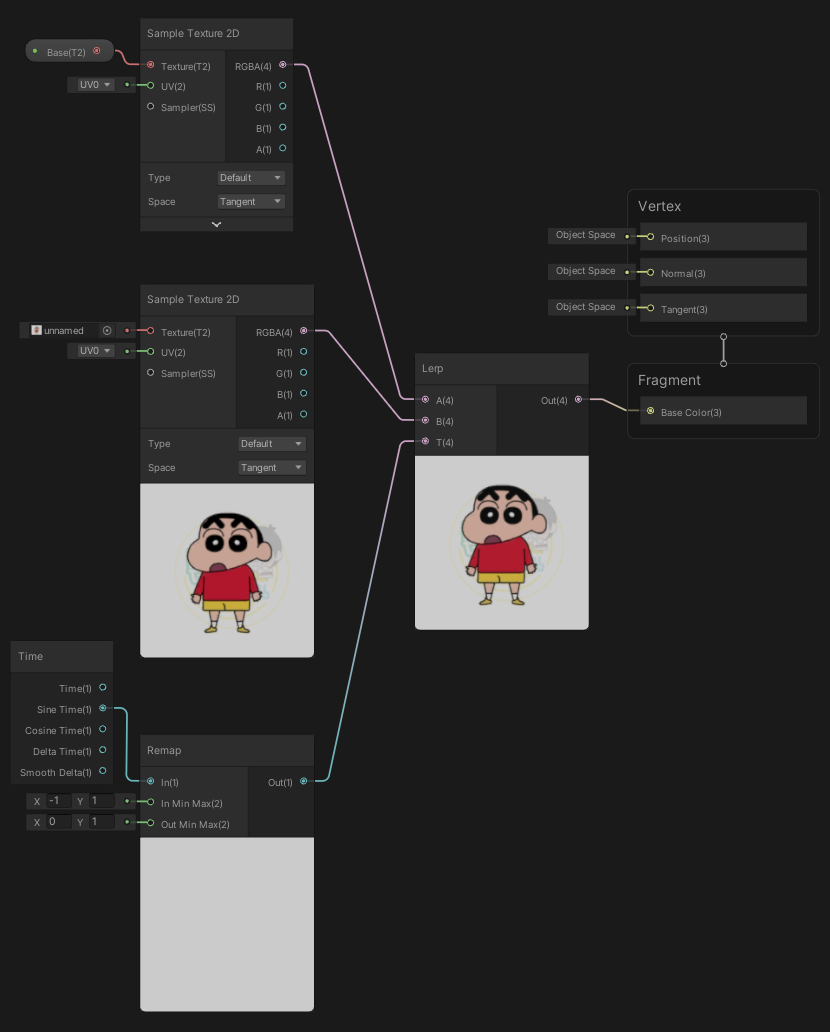This screenshot has height=1032, width=830.
Task: Click the Smooth Delta(1) output port
Action: tap(103, 771)
